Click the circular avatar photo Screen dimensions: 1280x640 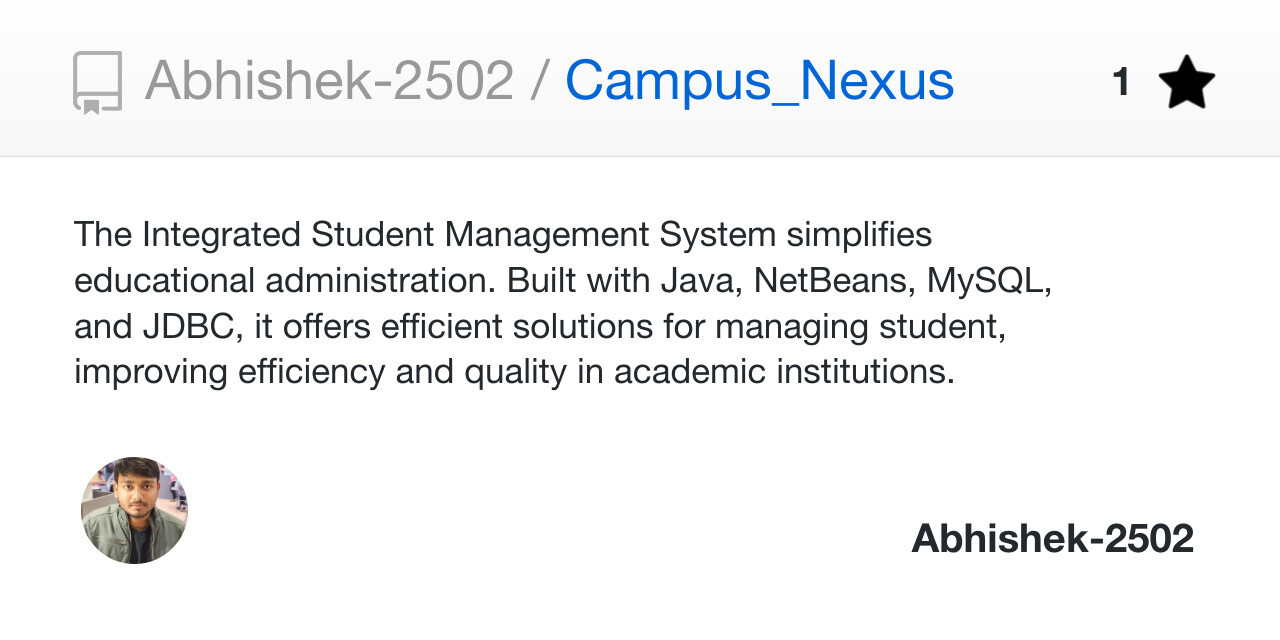pyautogui.click(x=133, y=509)
